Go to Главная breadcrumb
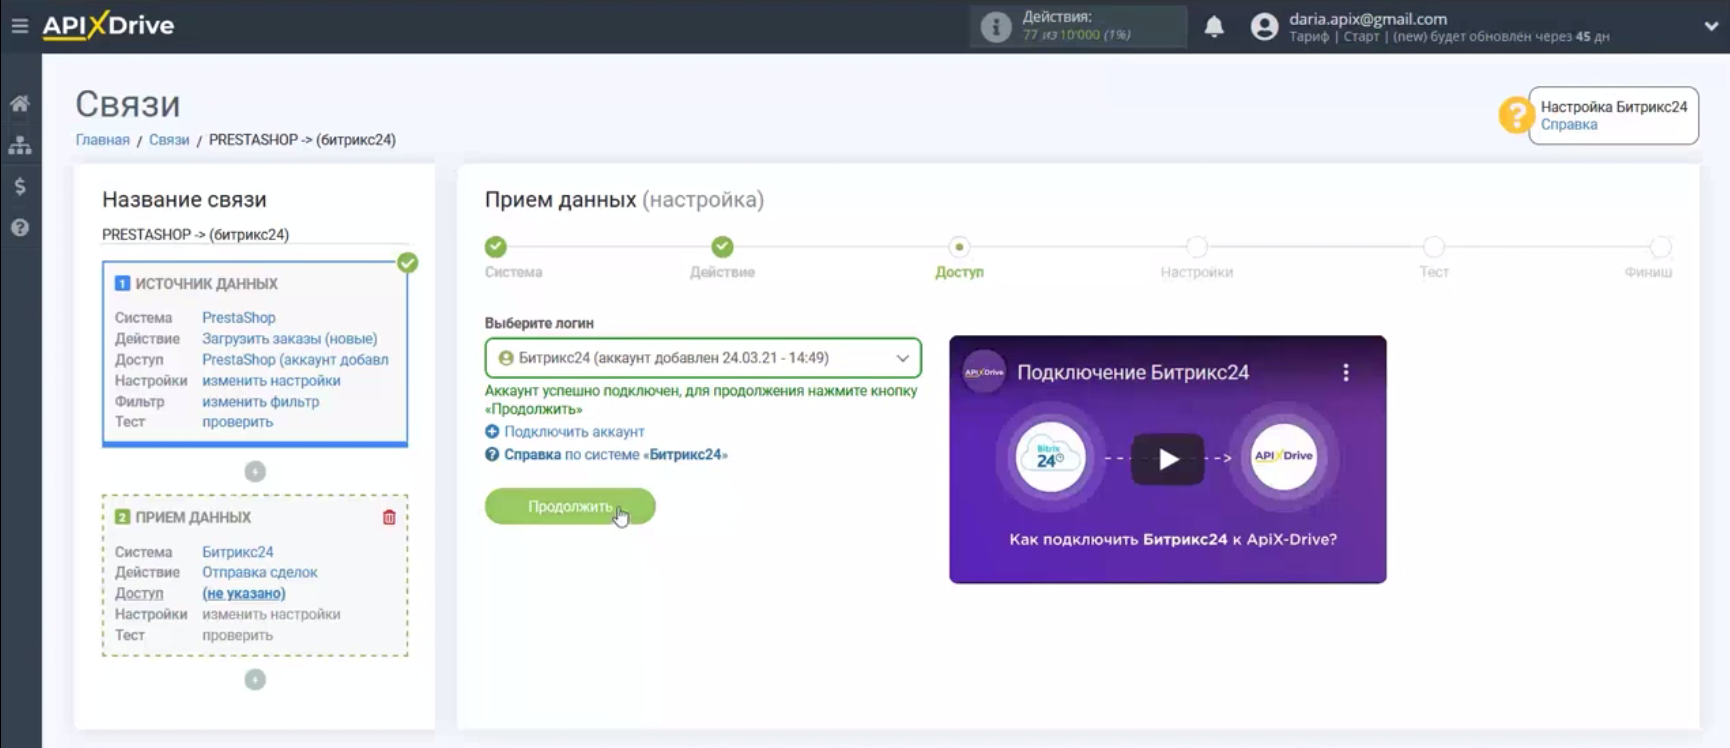Image resolution: width=1730 pixels, height=748 pixels. [102, 140]
